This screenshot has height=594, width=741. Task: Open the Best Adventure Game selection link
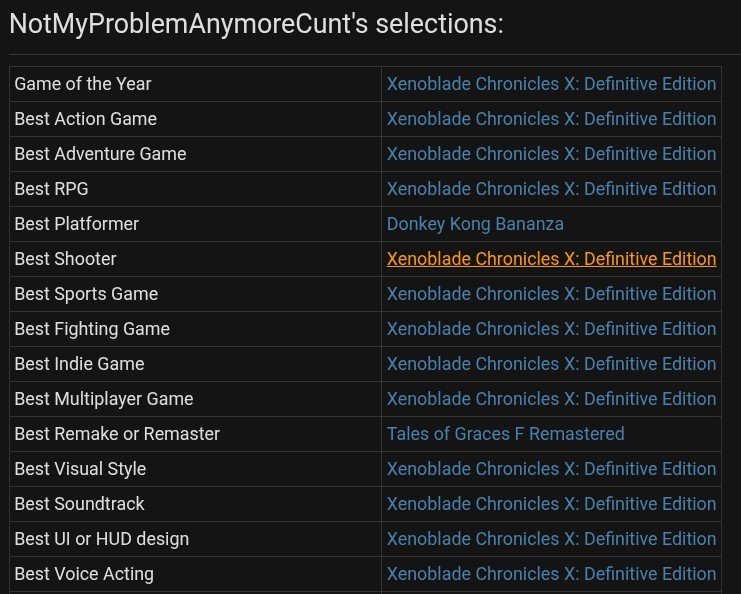(x=551, y=154)
